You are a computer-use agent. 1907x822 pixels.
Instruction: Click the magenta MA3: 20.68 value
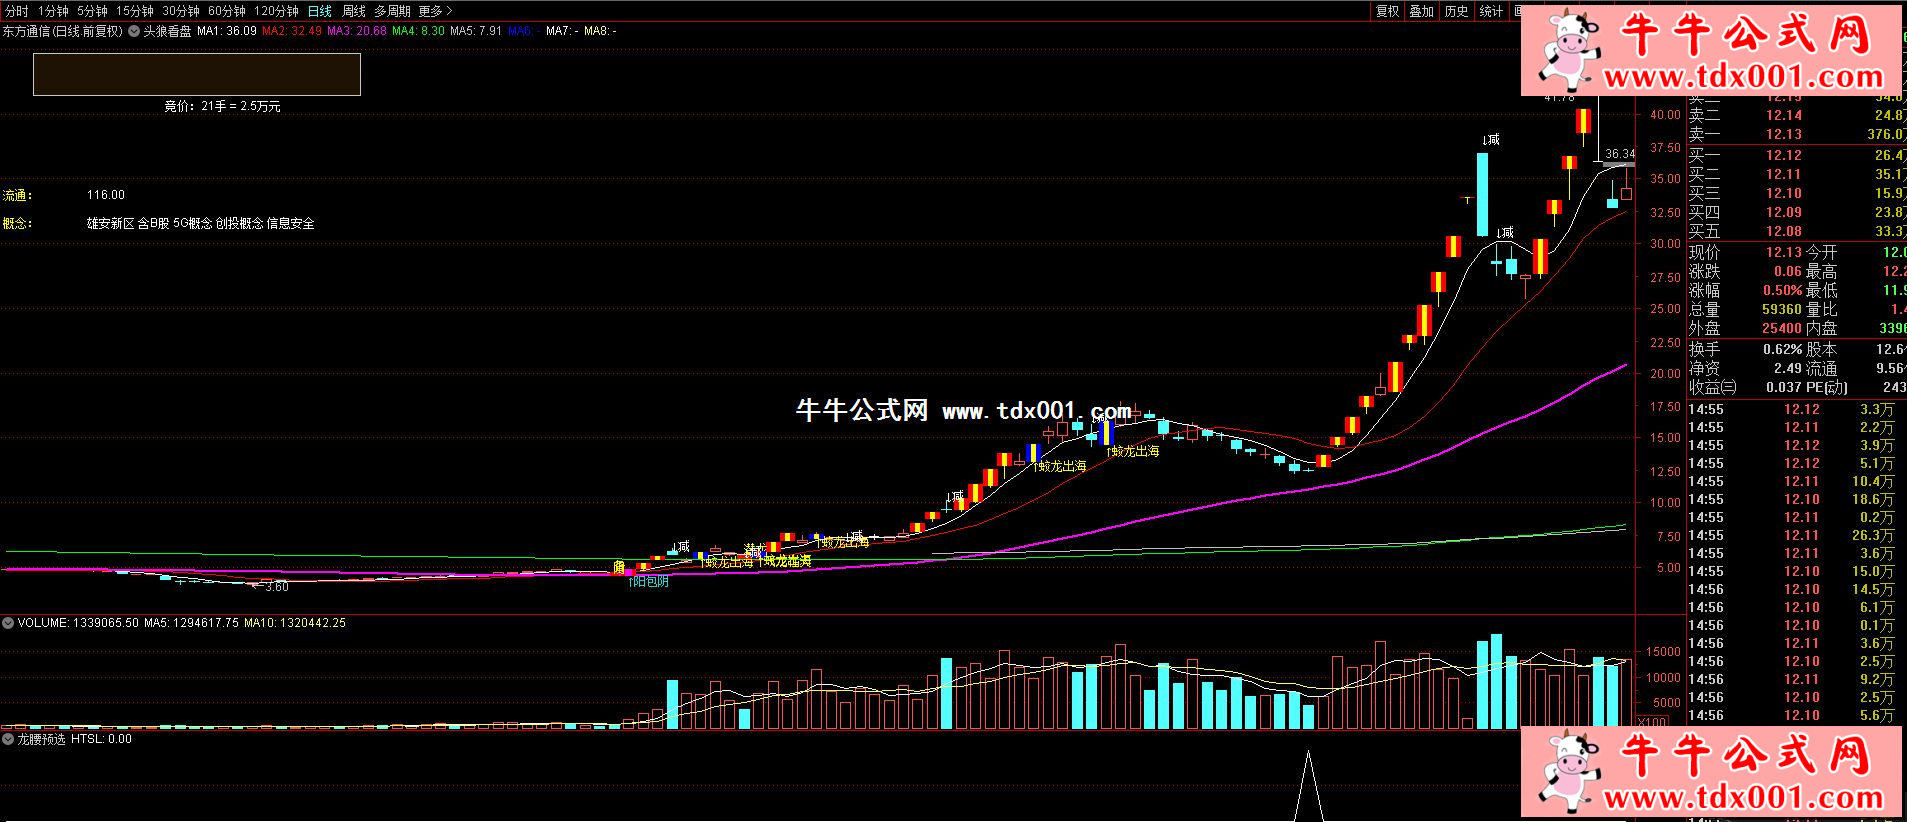(x=357, y=31)
